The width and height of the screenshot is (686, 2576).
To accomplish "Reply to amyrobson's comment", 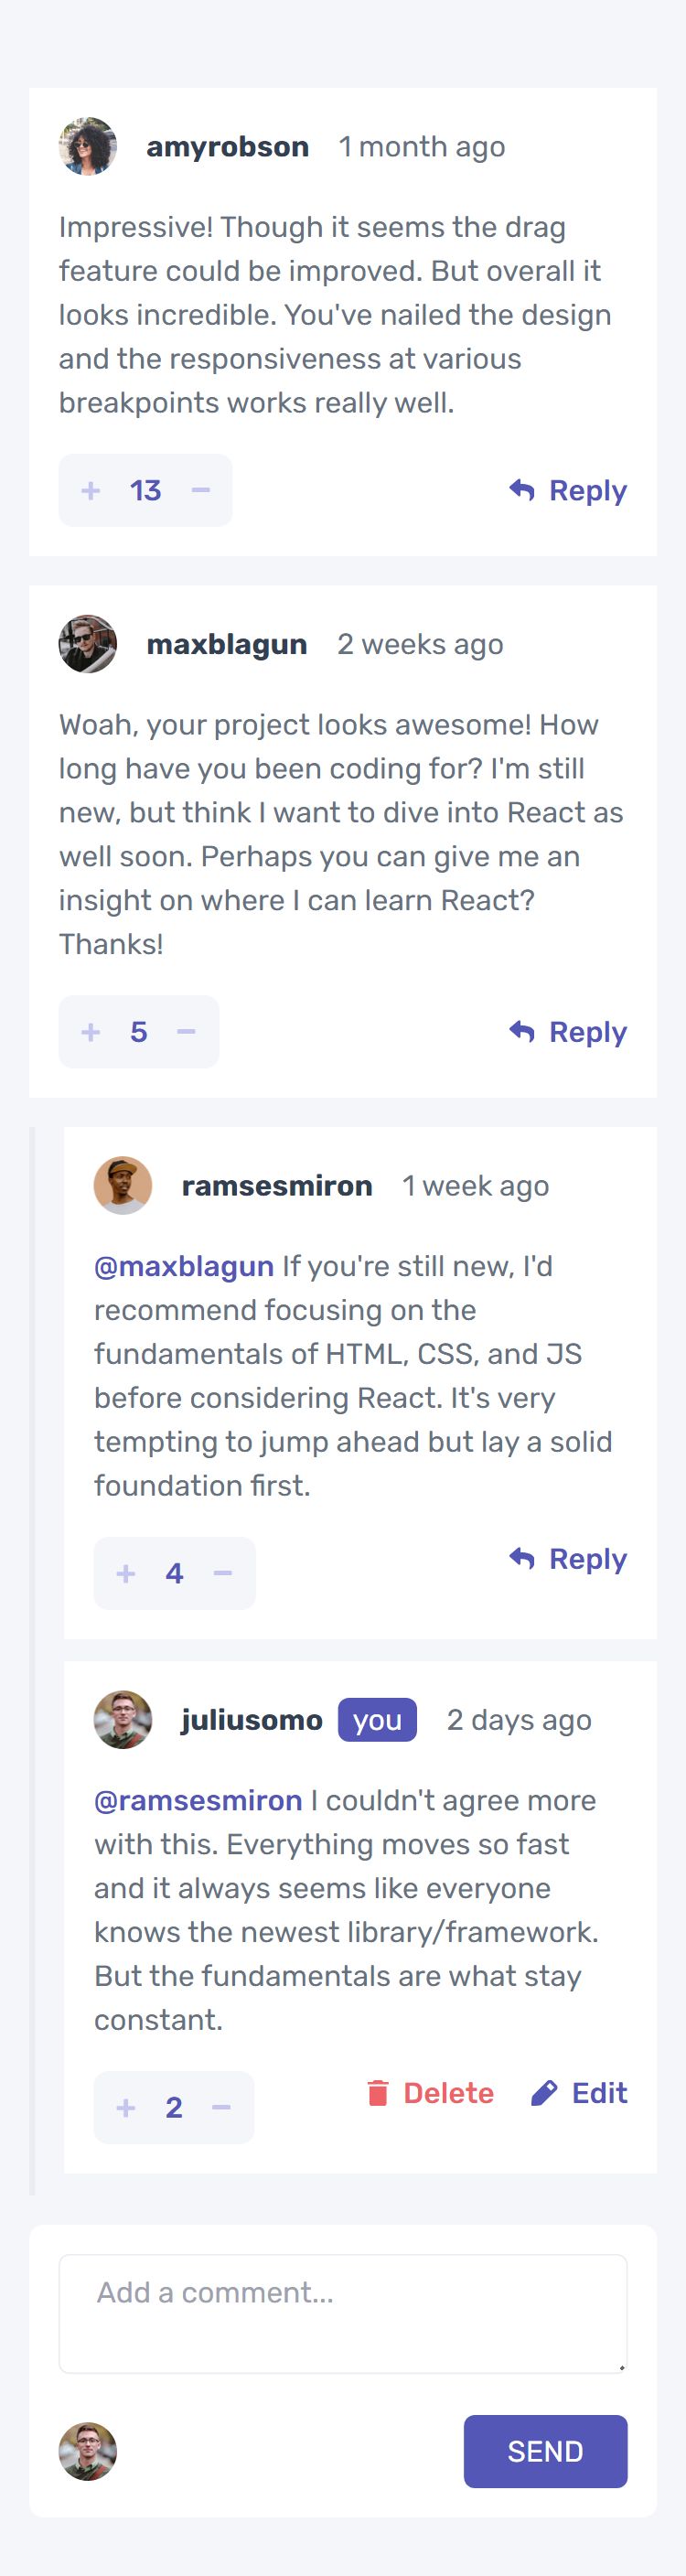I will click(x=568, y=490).
